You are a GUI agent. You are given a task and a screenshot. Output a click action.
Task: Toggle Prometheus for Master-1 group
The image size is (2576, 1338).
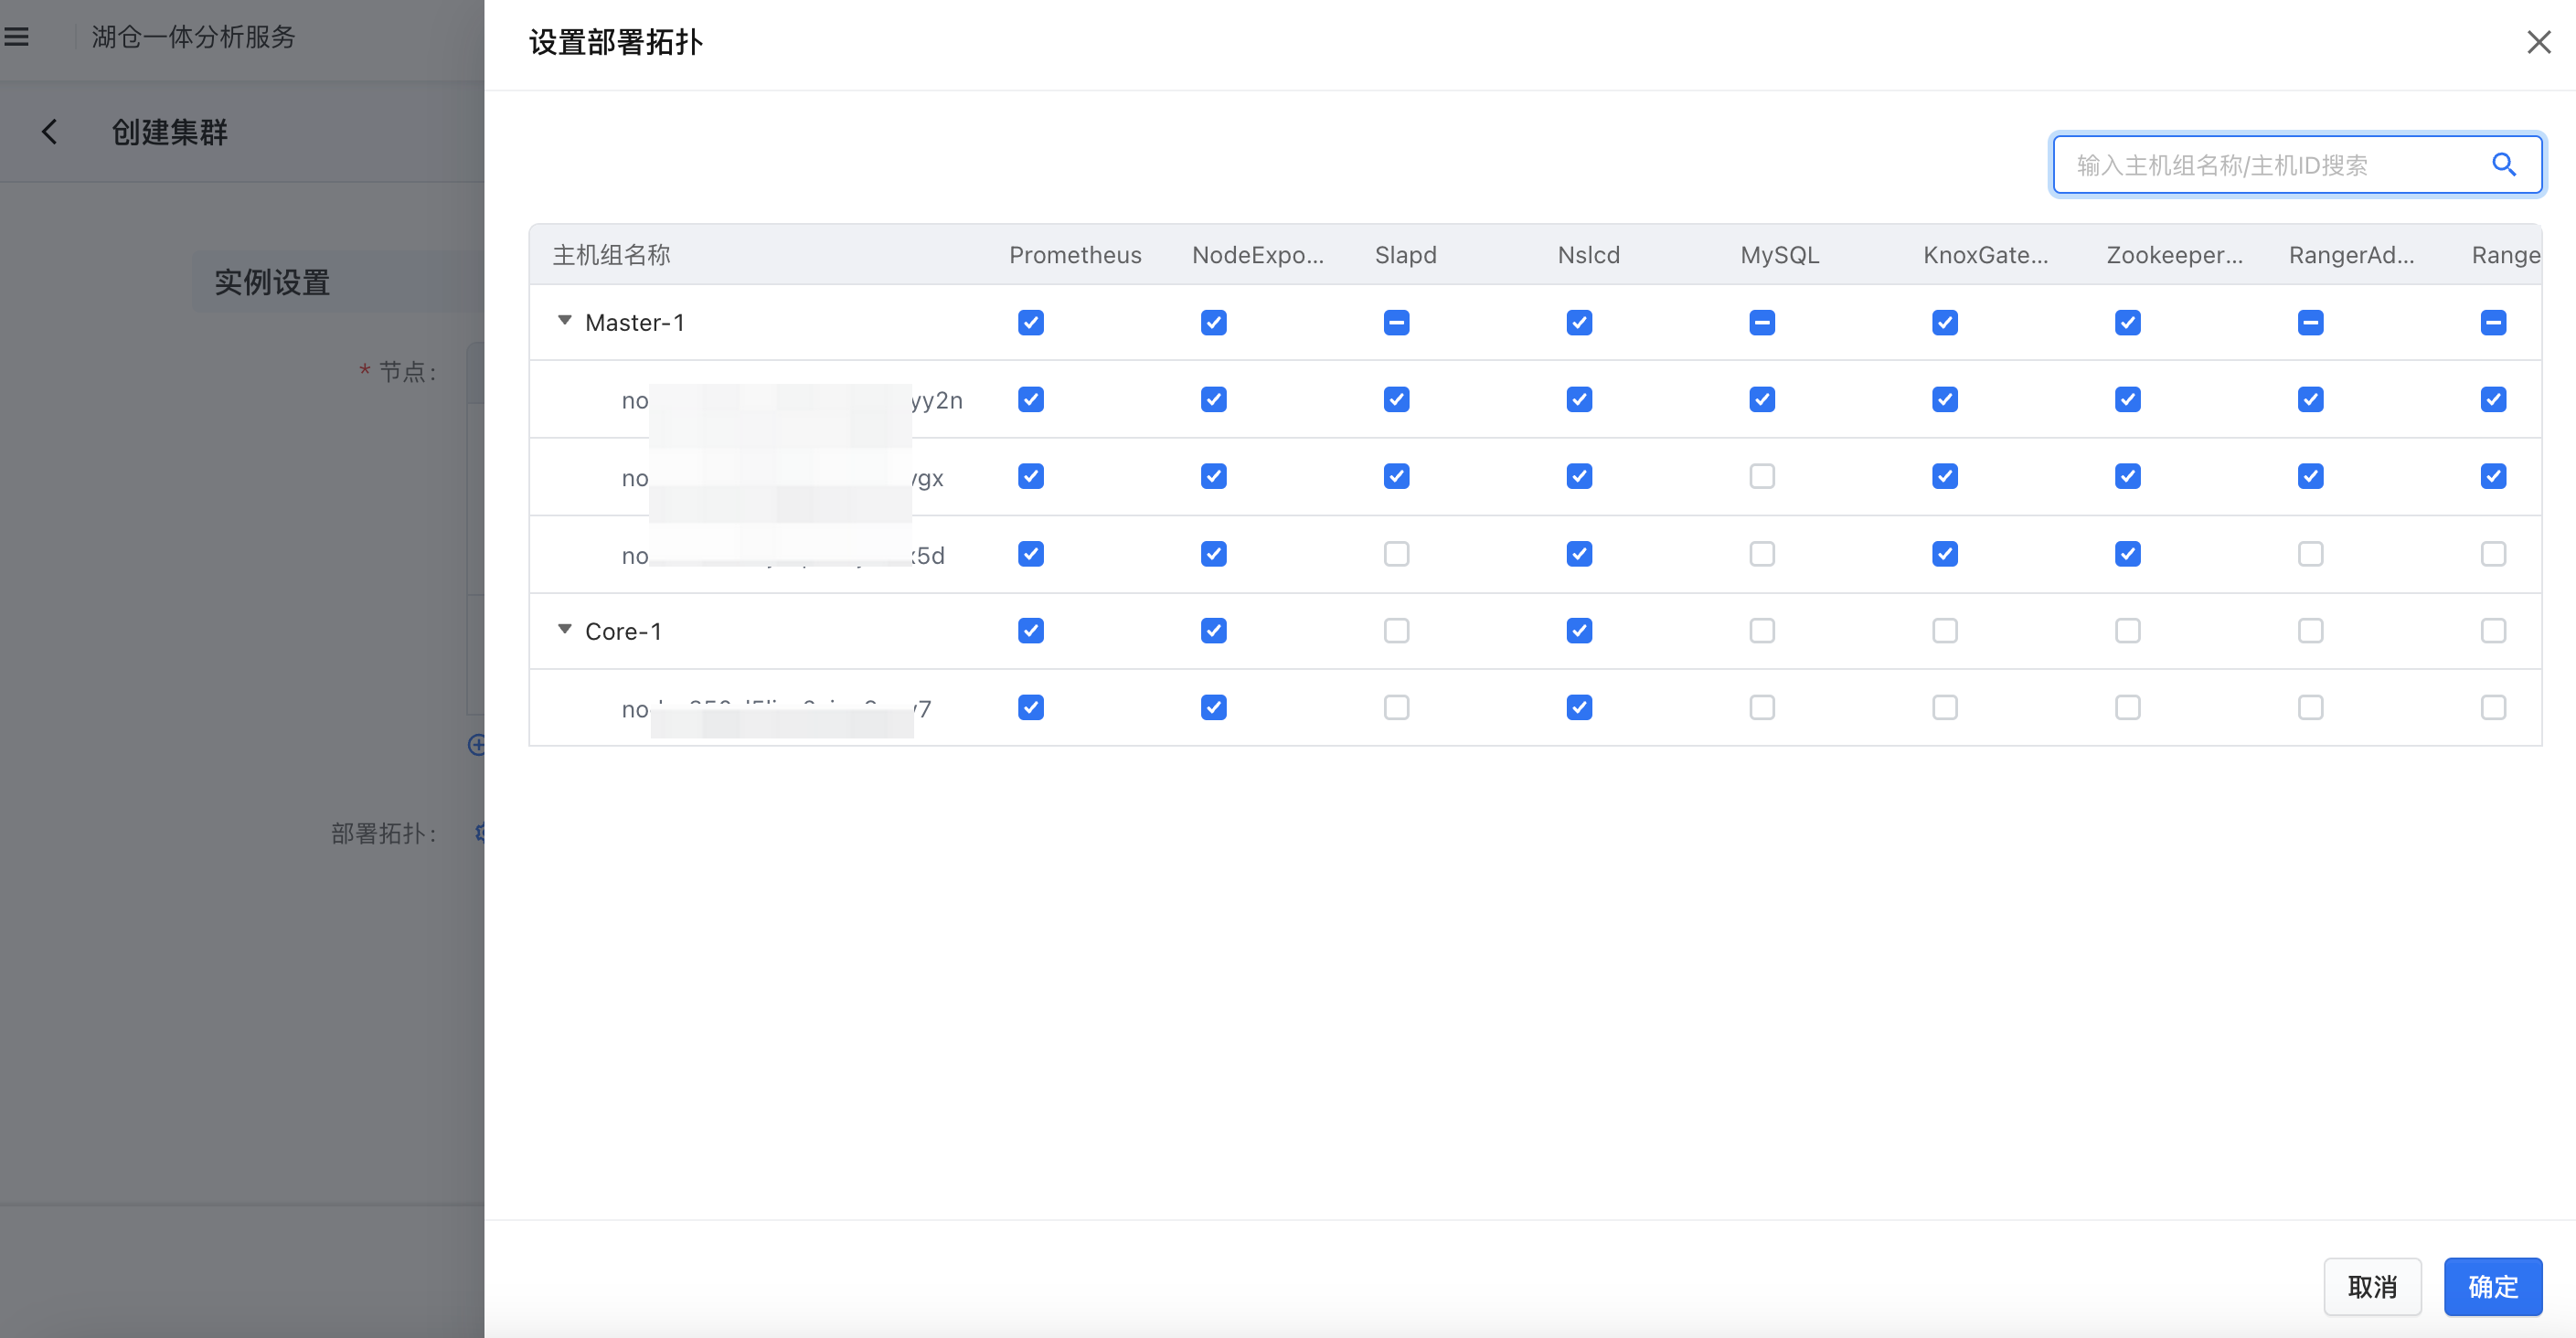(1031, 322)
